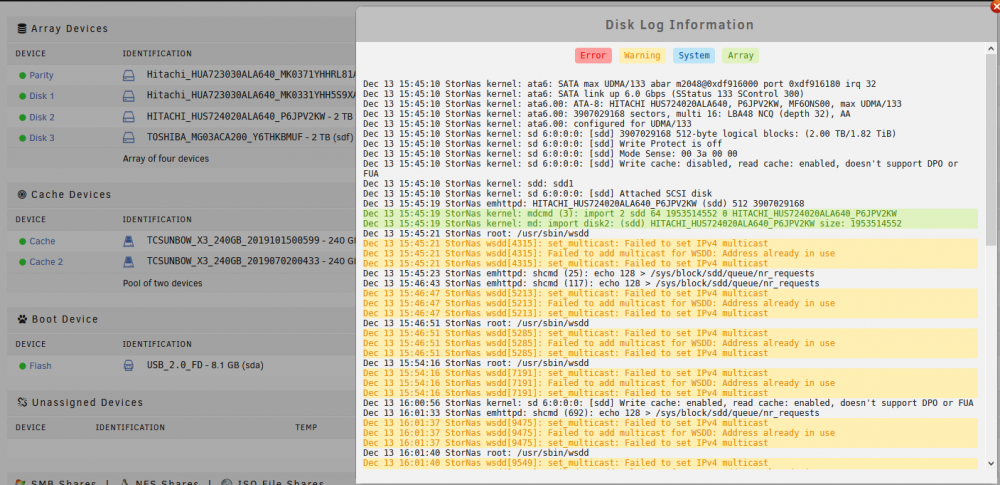The height and width of the screenshot is (485, 1000).
Task: Toggle the Array log filter
Action: [740, 56]
